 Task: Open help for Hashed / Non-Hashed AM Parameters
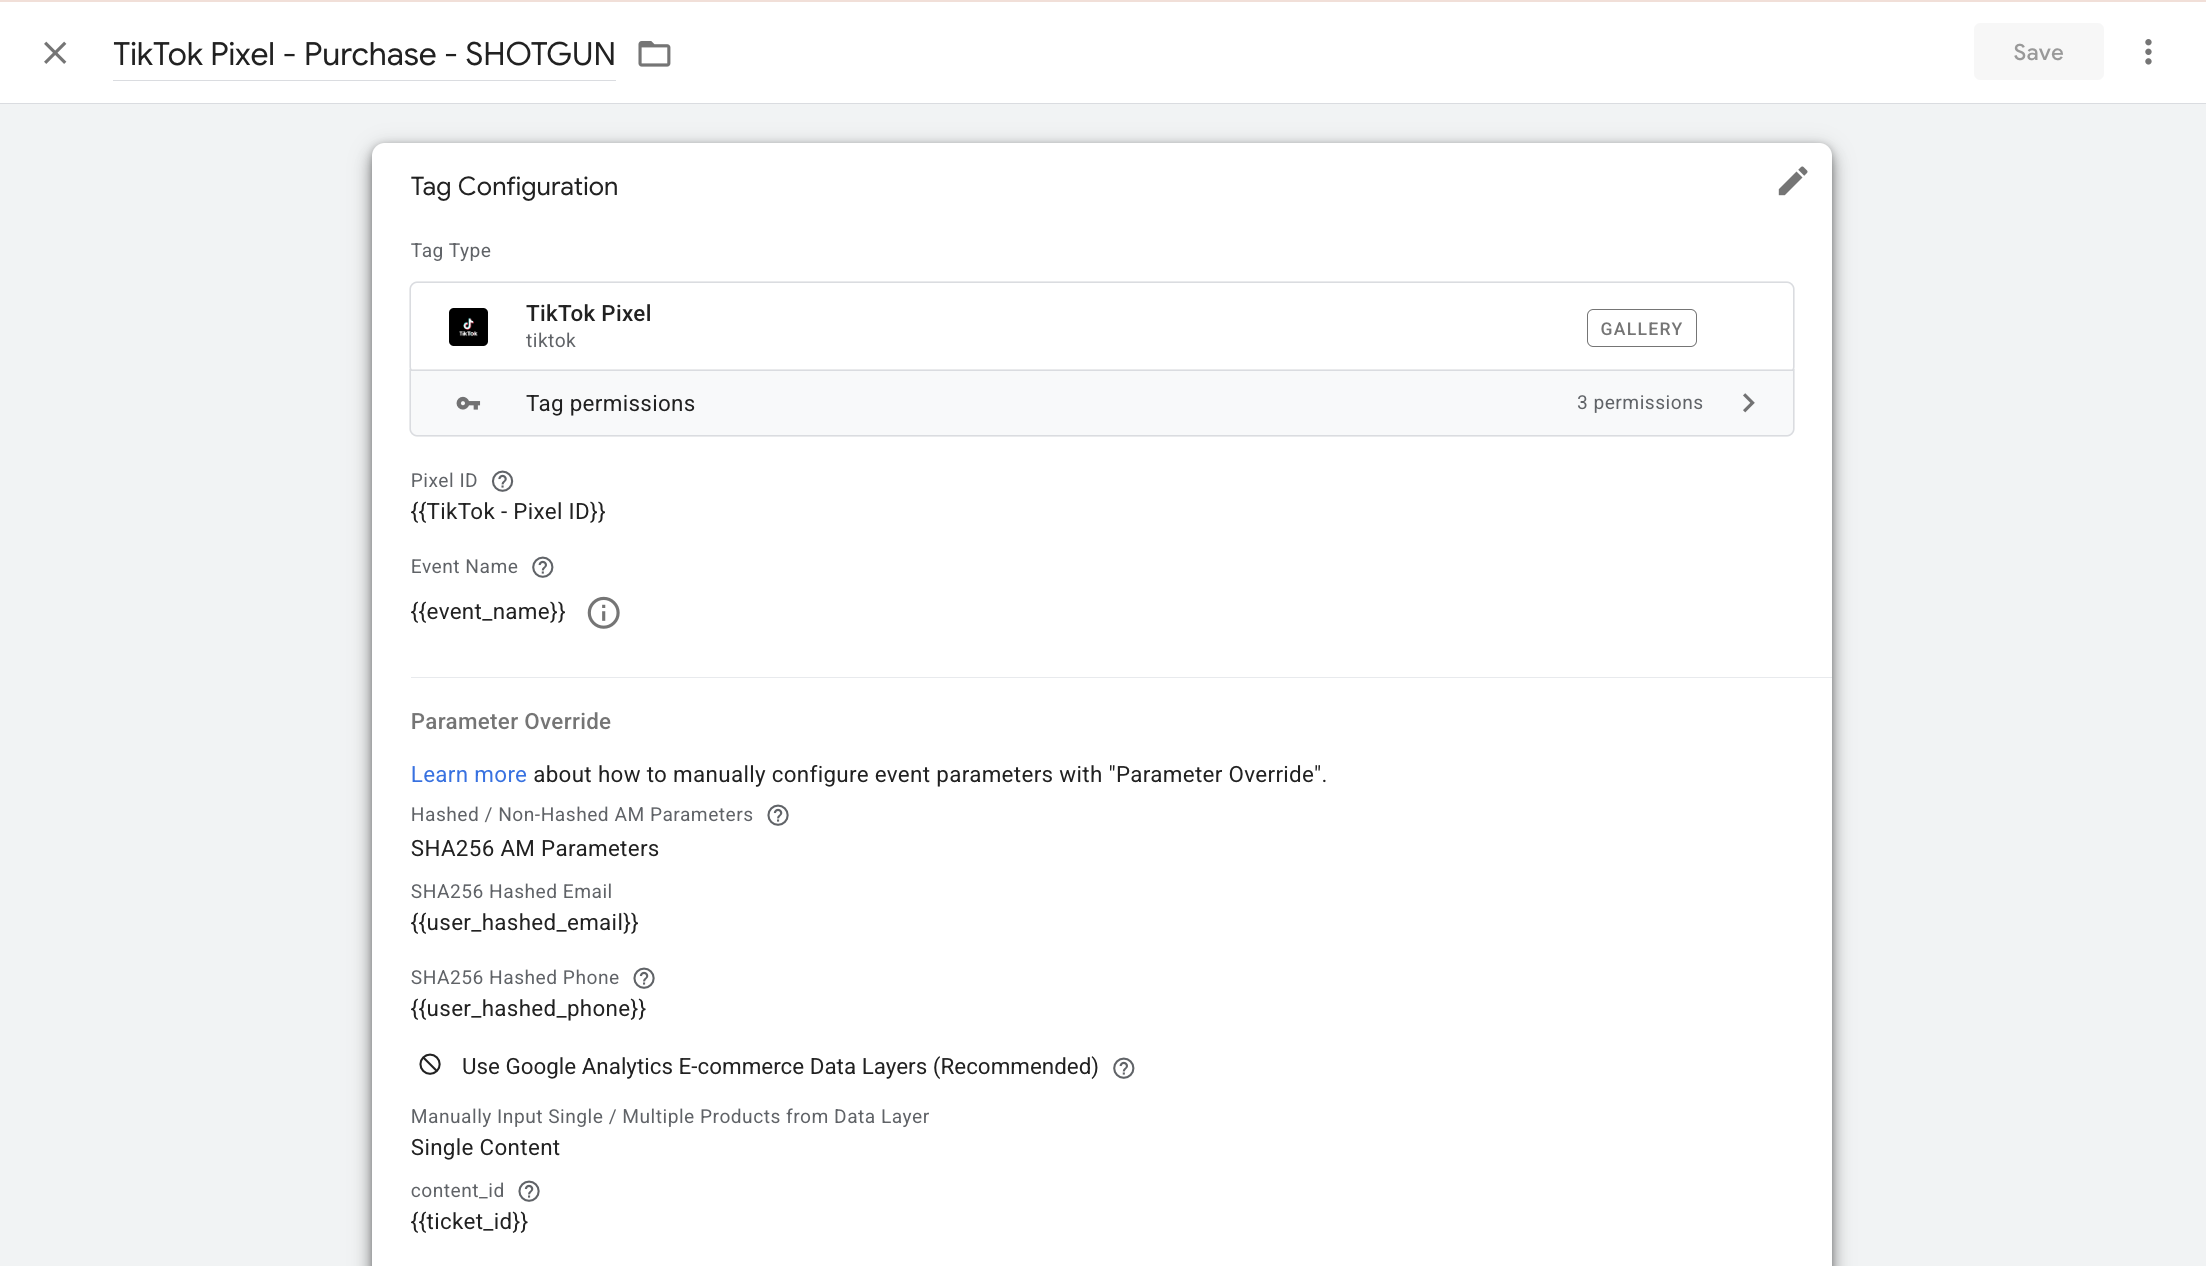click(778, 815)
